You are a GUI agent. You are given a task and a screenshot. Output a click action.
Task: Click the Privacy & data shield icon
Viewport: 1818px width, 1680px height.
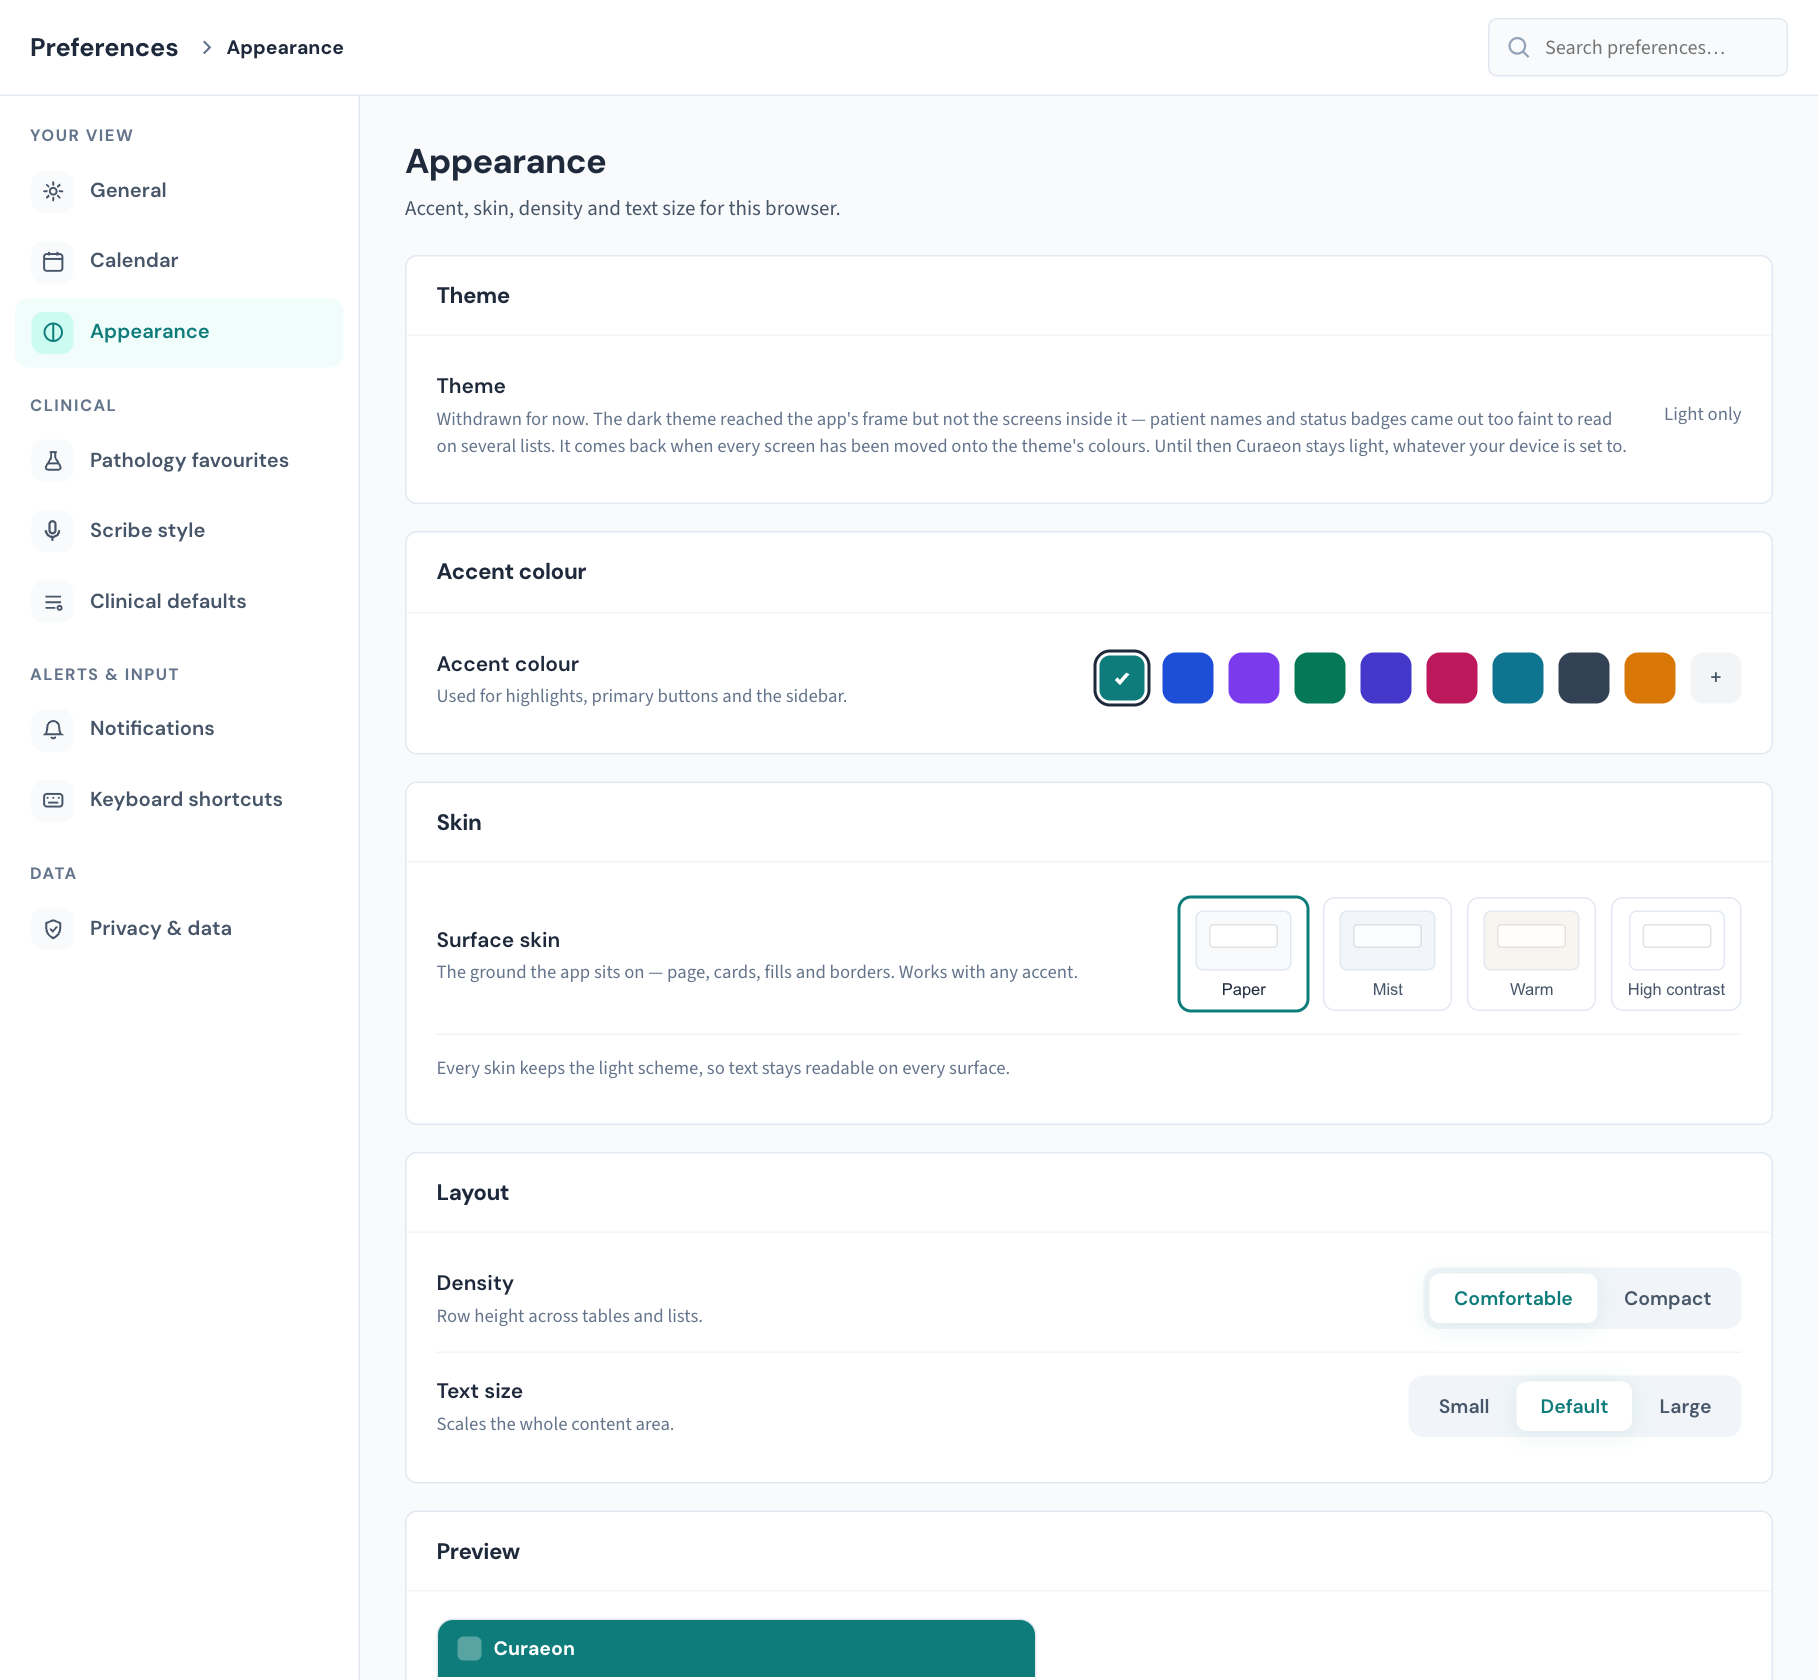(53, 929)
